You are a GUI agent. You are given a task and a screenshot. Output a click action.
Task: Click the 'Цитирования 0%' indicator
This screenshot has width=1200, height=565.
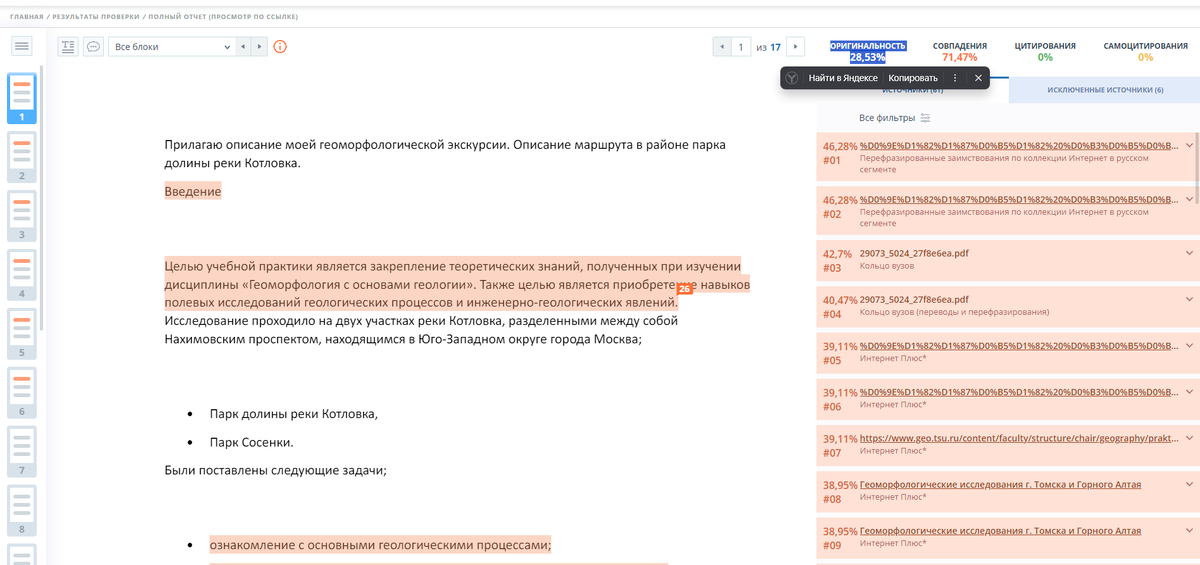tap(1045, 52)
